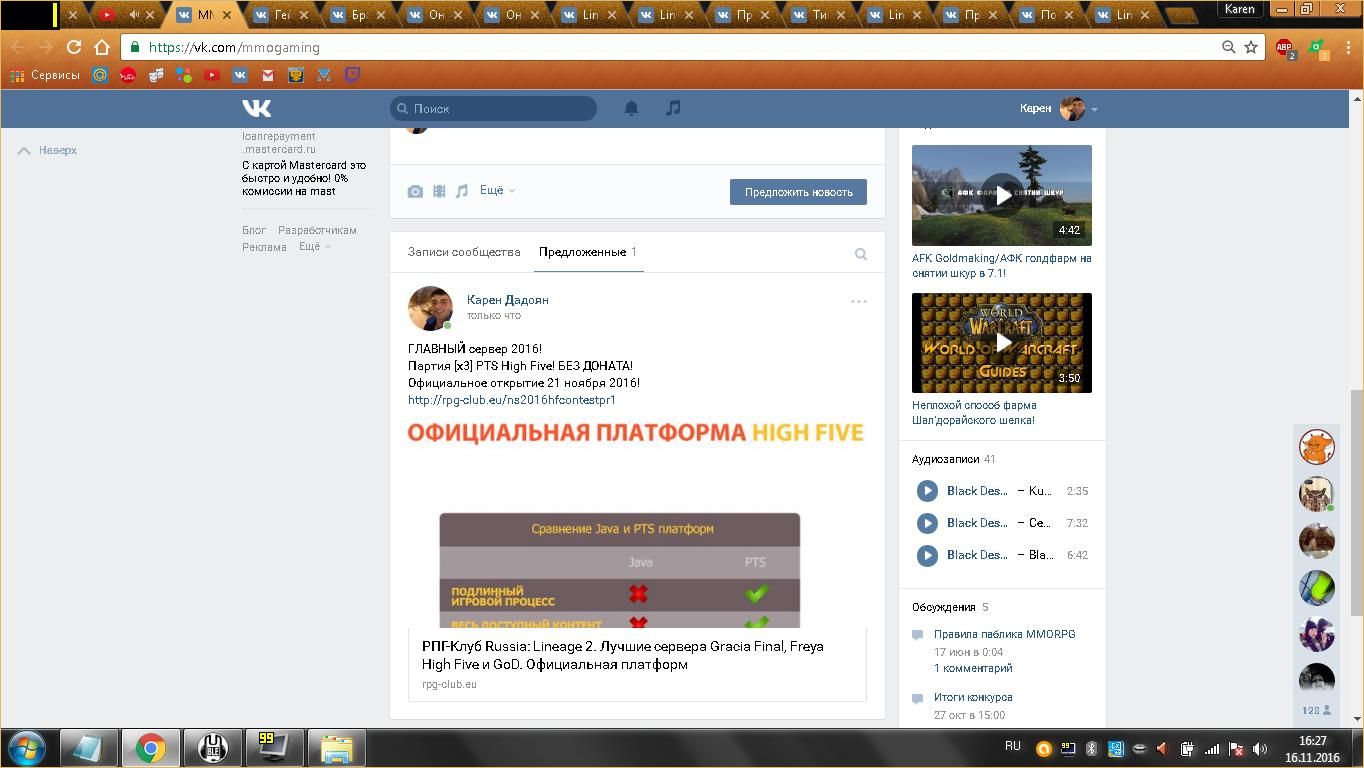Open the Аудиозаписи 41 section header

(x=953, y=459)
